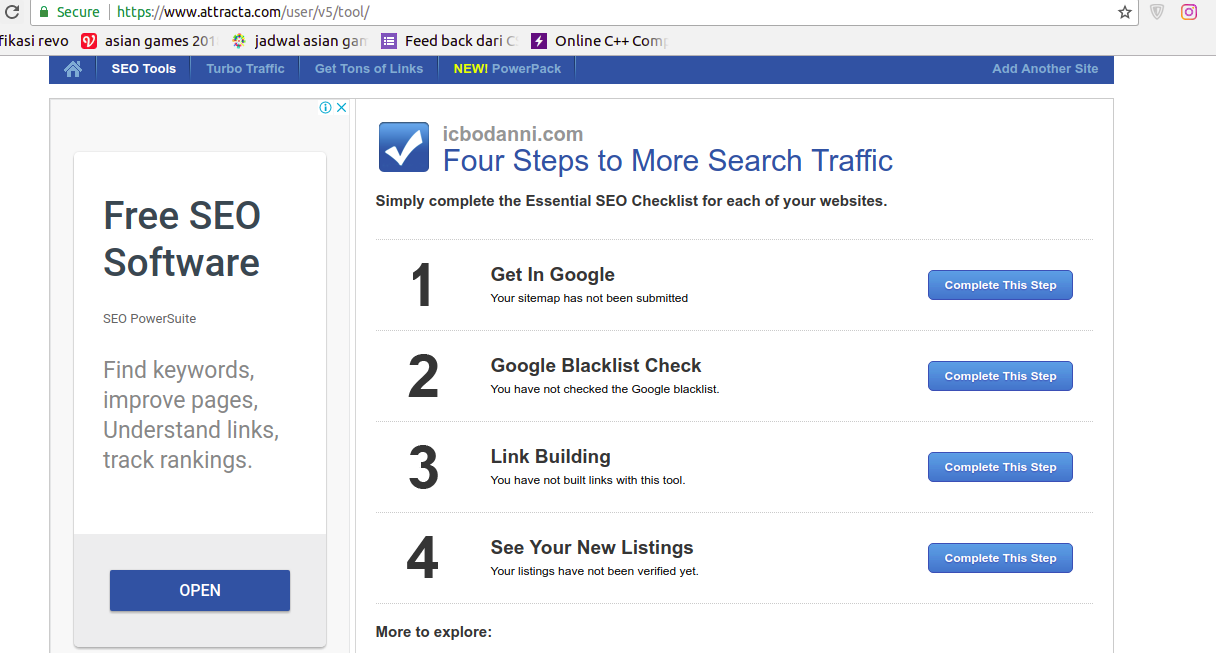The image size is (1216, 653).
Task: Click the Free SEO Software ad headline
Action: pos(182,239)
